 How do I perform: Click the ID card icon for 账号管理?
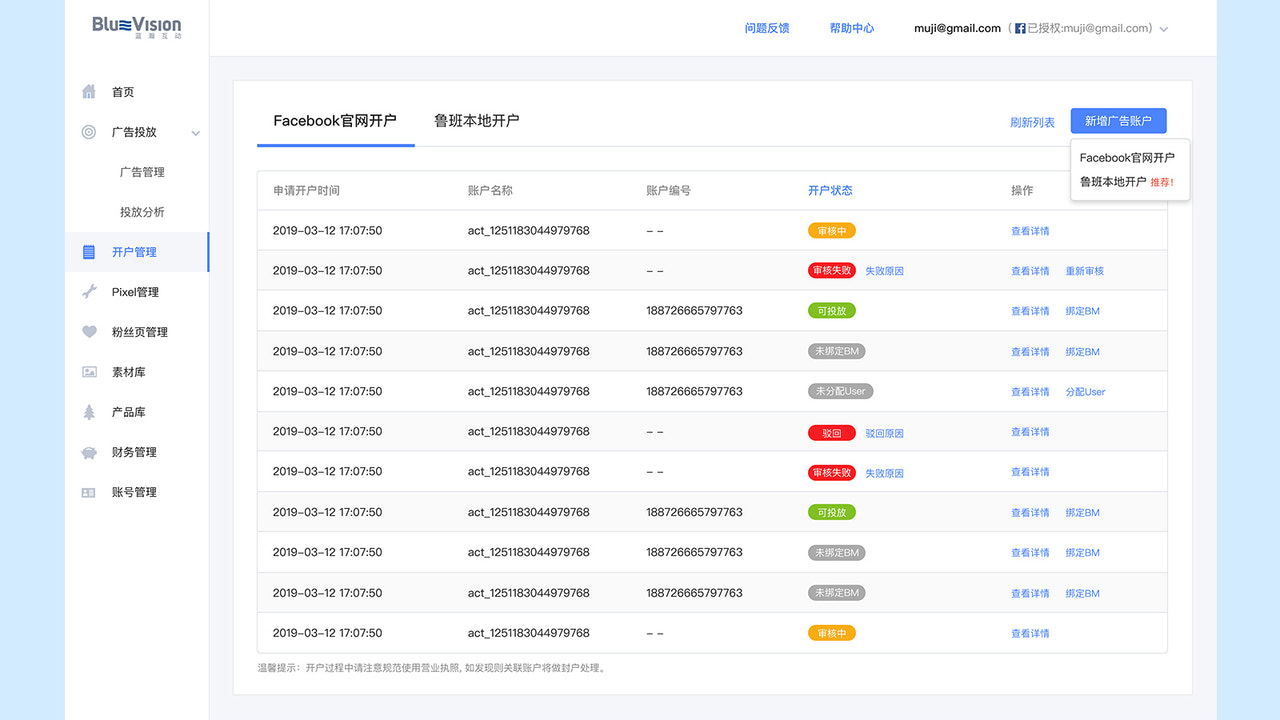tap(89, 492)
